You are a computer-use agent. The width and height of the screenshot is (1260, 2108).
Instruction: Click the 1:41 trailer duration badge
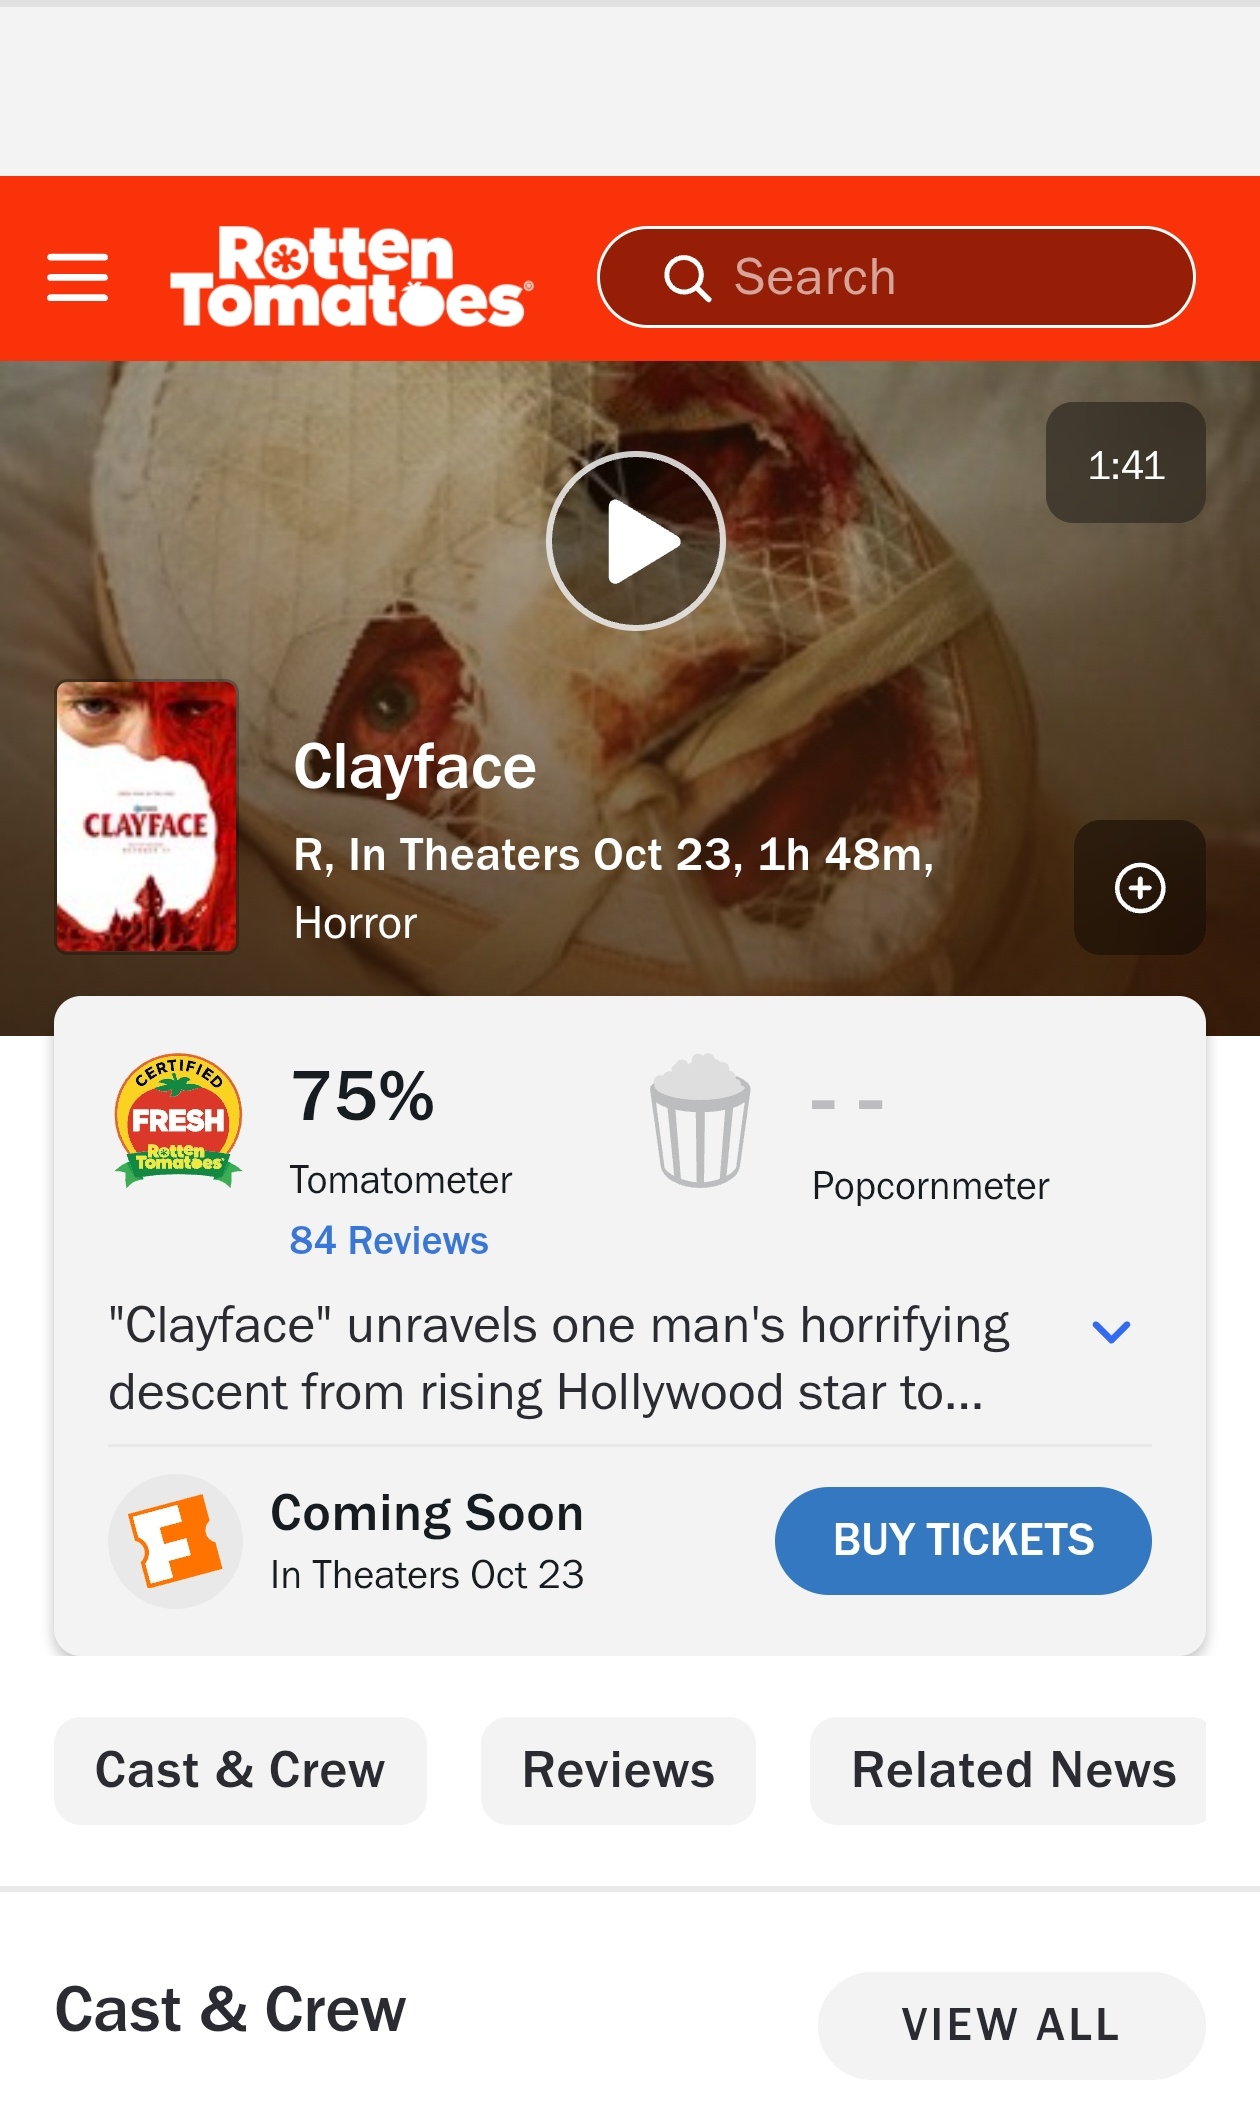1126,463
